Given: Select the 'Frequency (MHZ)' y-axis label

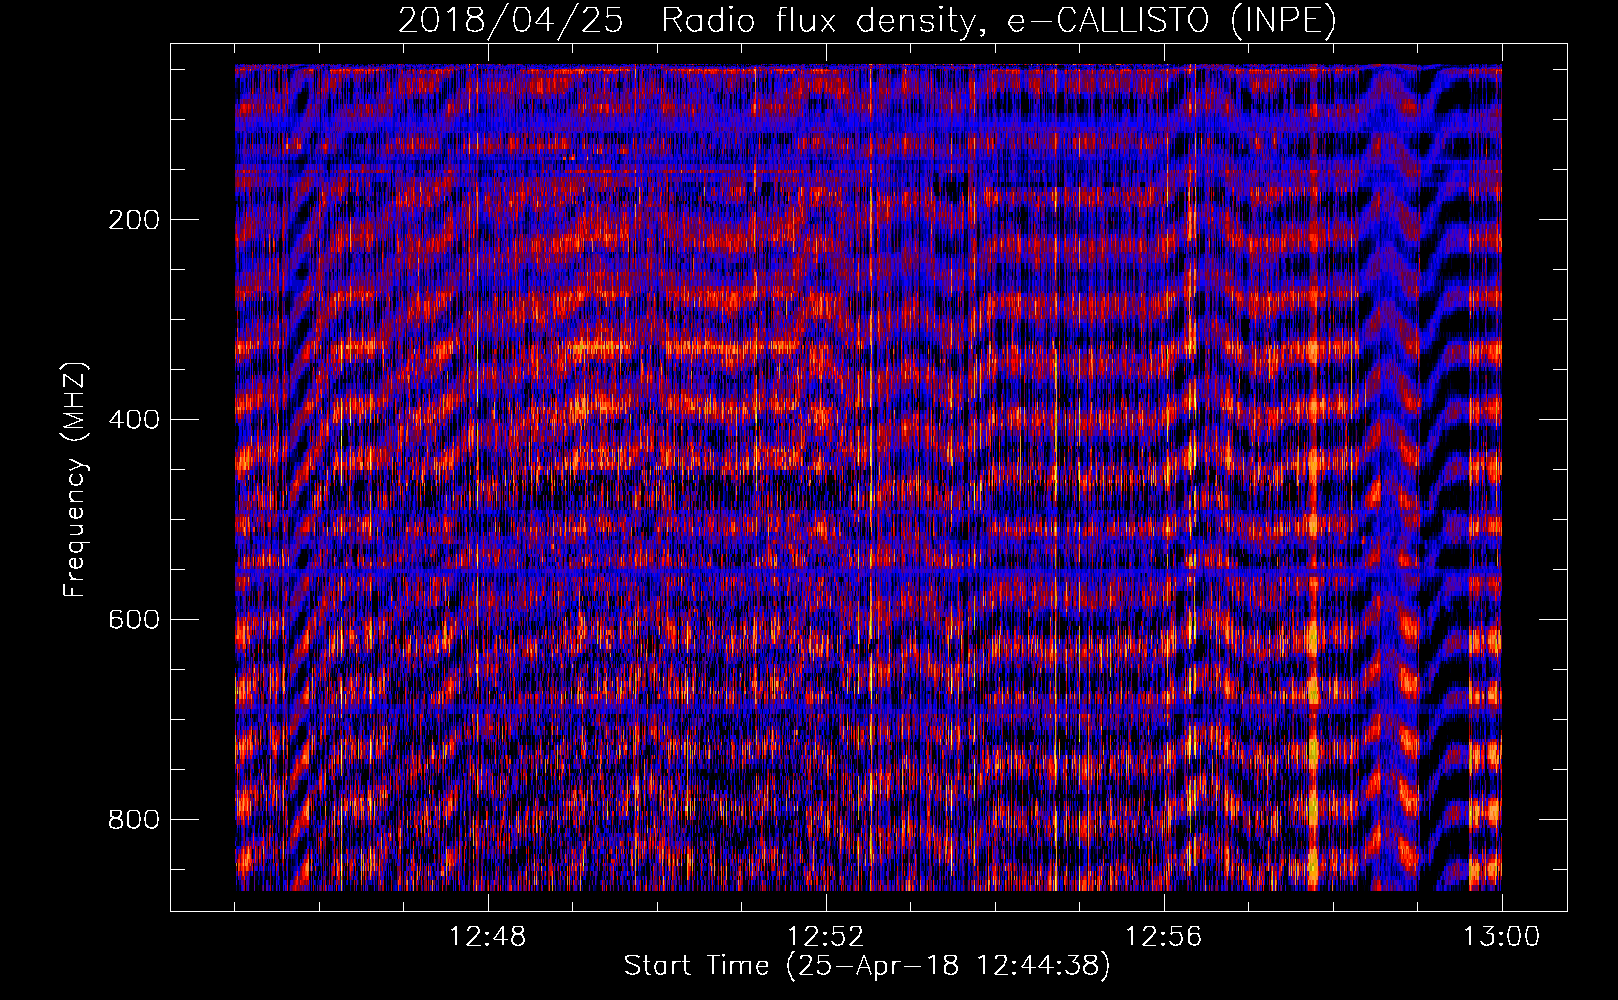Looking at the screenshot, I should click(x=75, y=479).
